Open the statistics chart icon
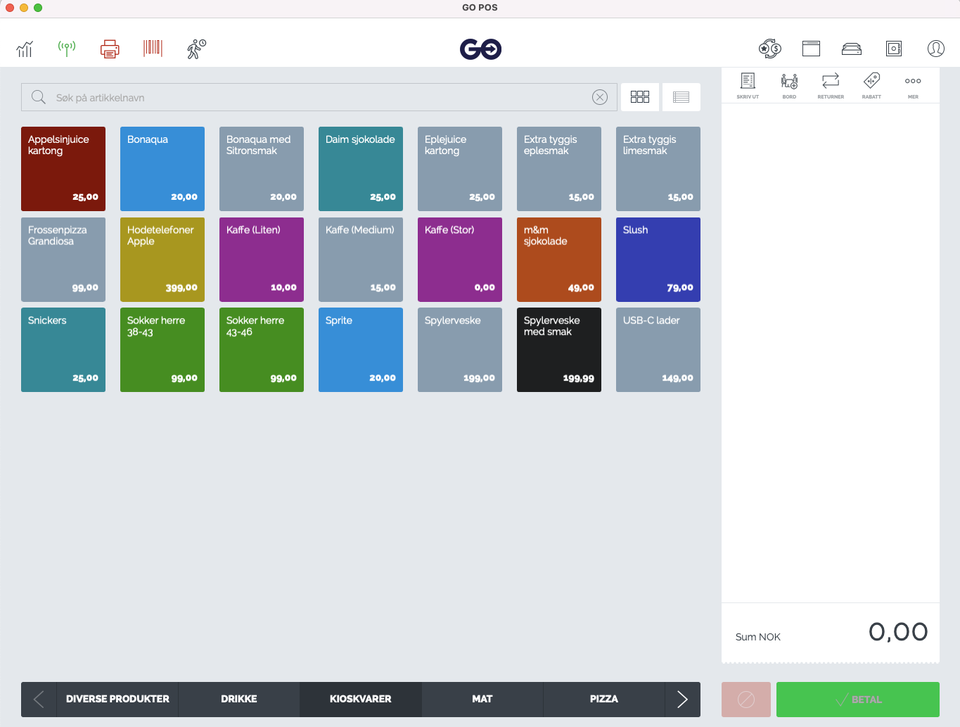The width and height of the screenshot is (960, 727). (24, 48)
